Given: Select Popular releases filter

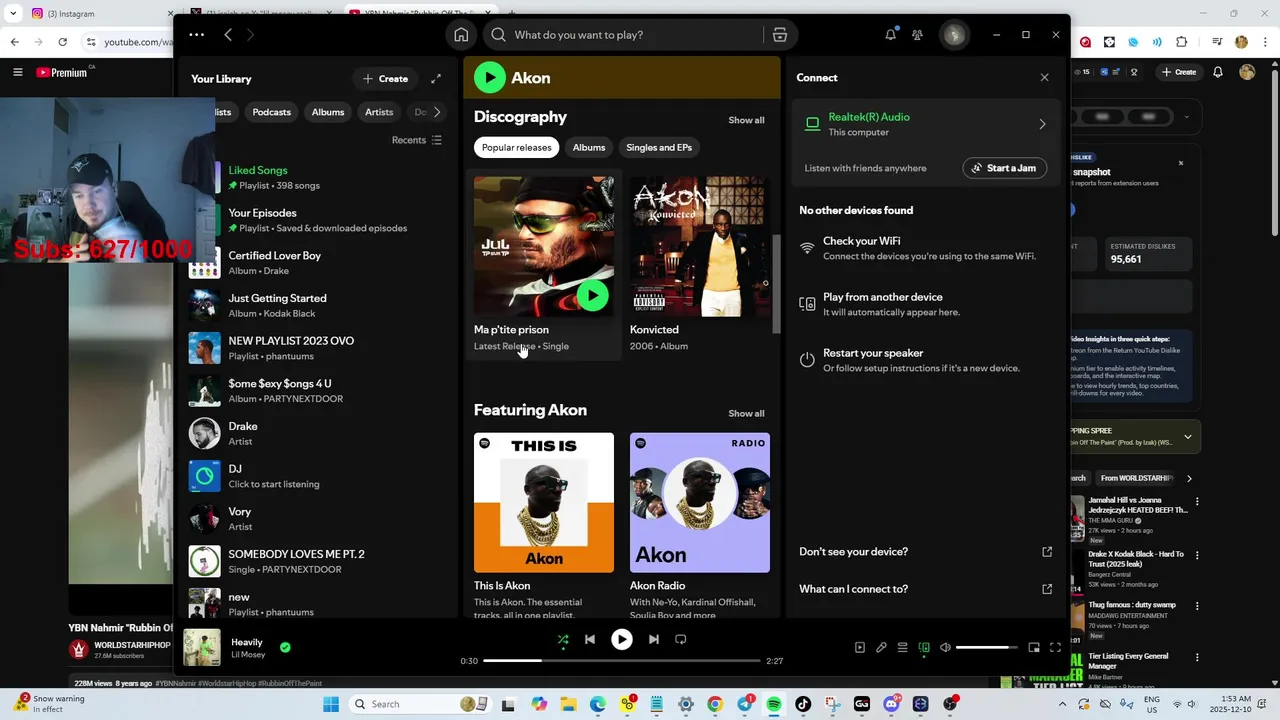Looking at the screenshot, I should click(x=516, y=147).
